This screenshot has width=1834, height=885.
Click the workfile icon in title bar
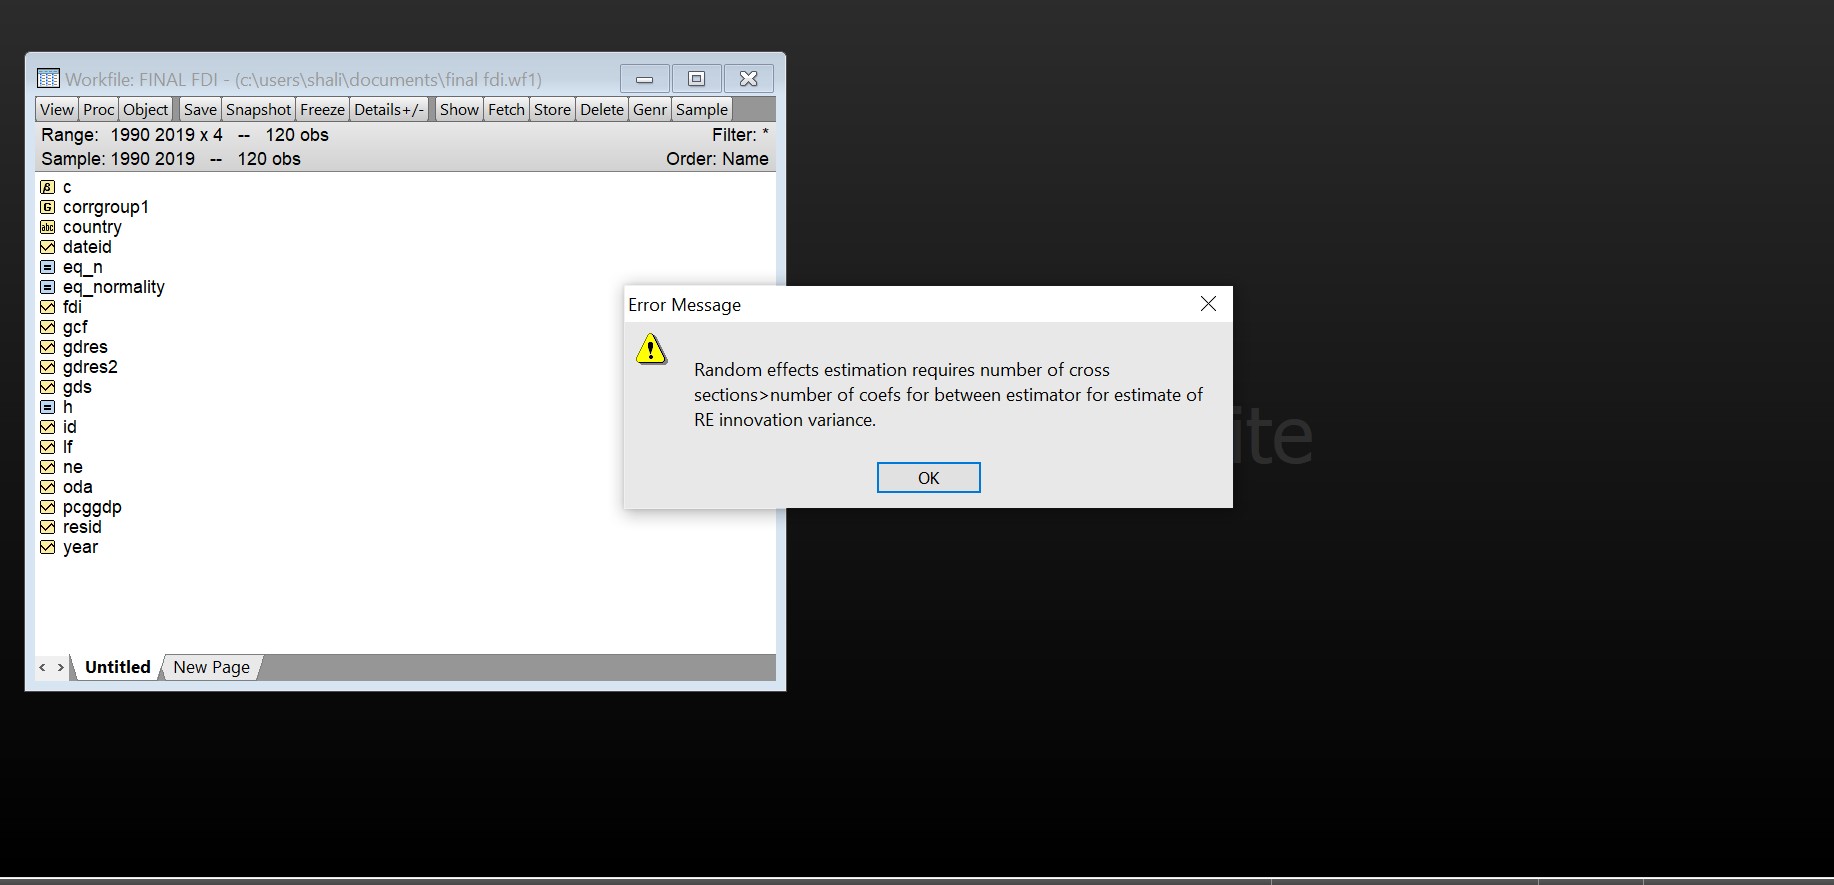[x=48, y=78]
